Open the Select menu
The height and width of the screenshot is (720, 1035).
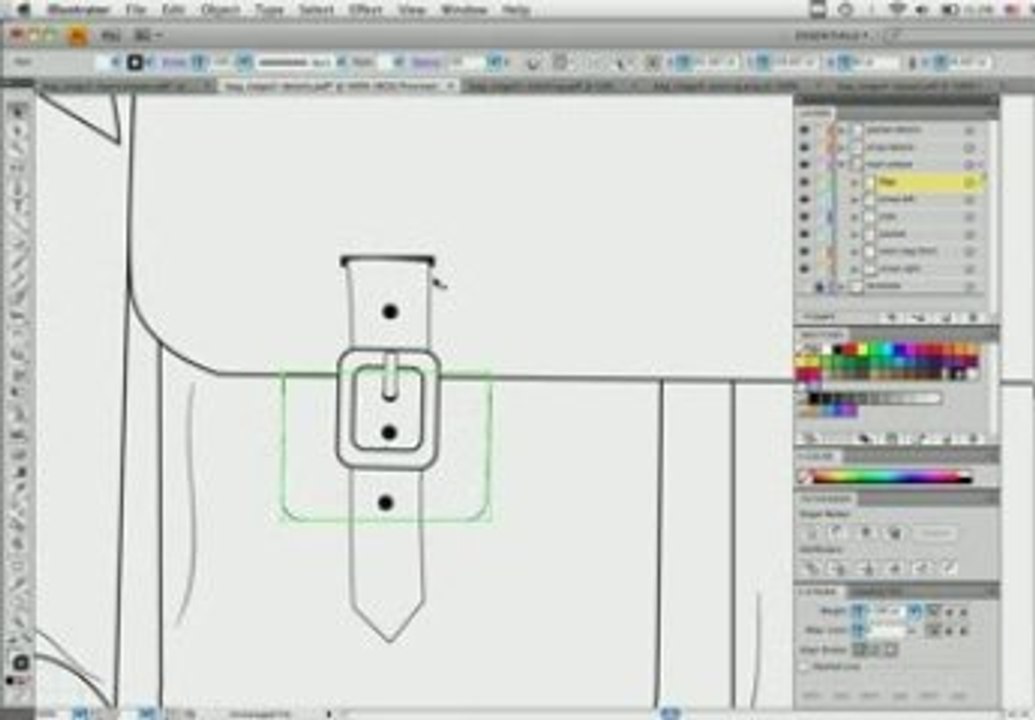click(316, 9)
